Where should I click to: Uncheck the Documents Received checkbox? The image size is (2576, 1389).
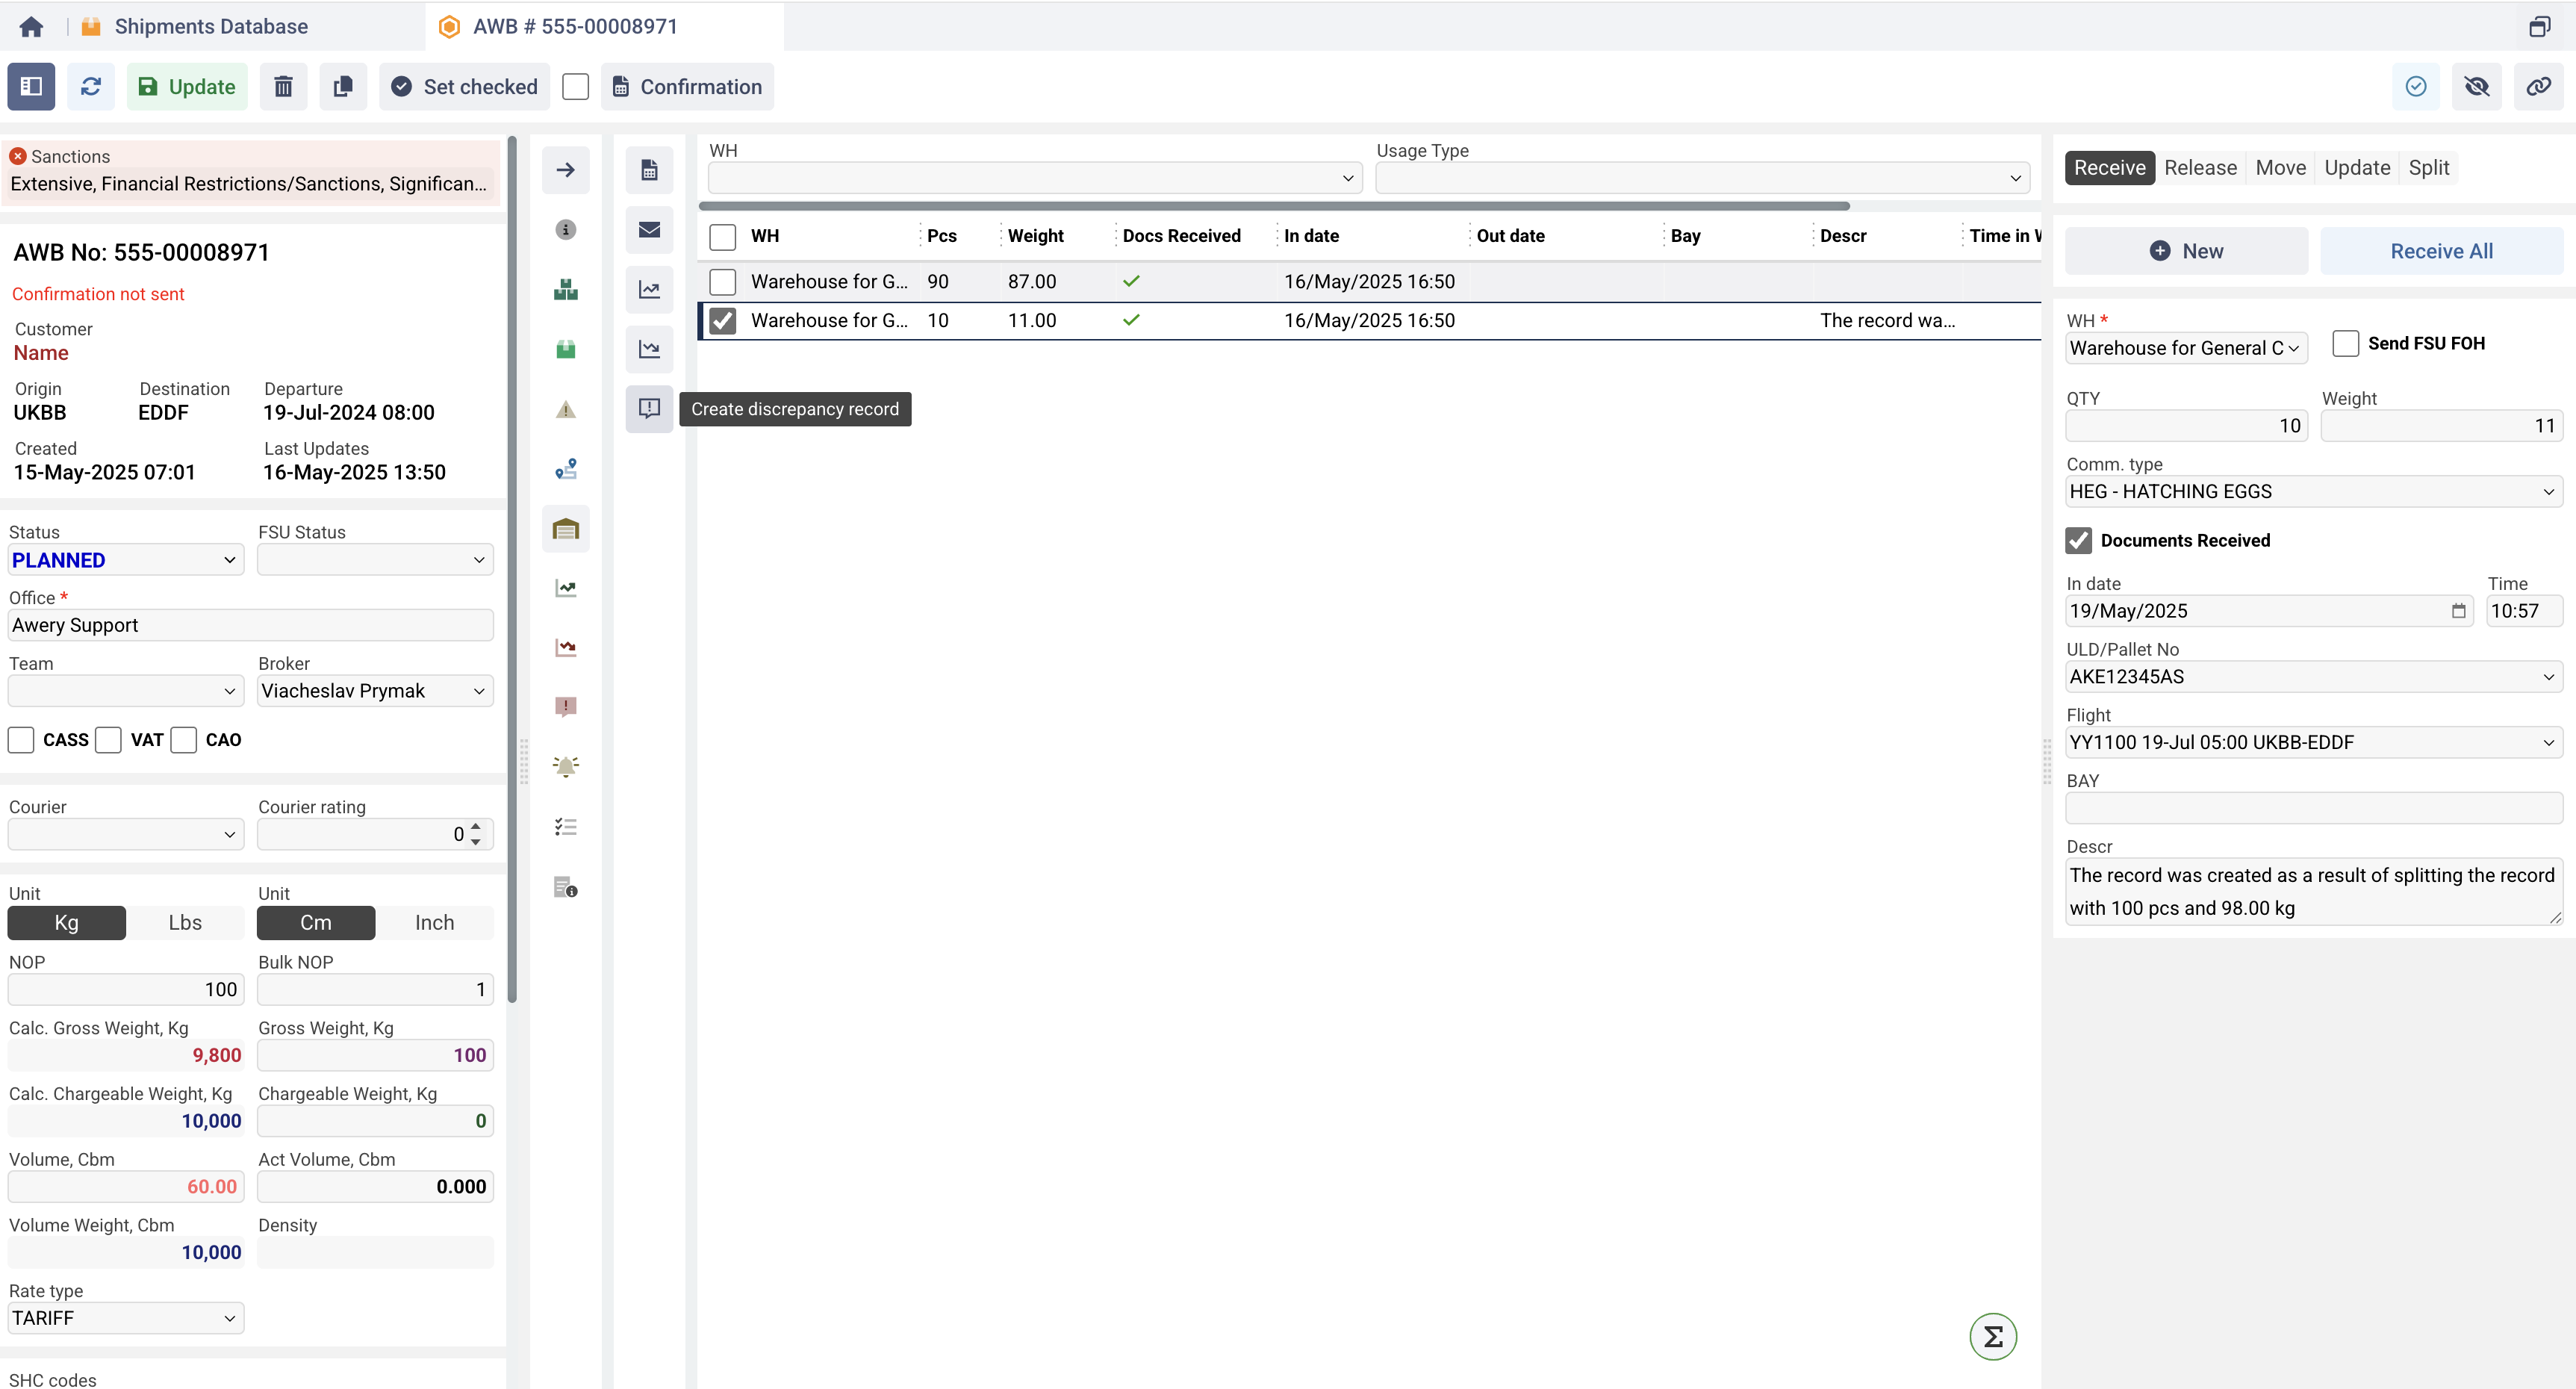pos(2078,541)
